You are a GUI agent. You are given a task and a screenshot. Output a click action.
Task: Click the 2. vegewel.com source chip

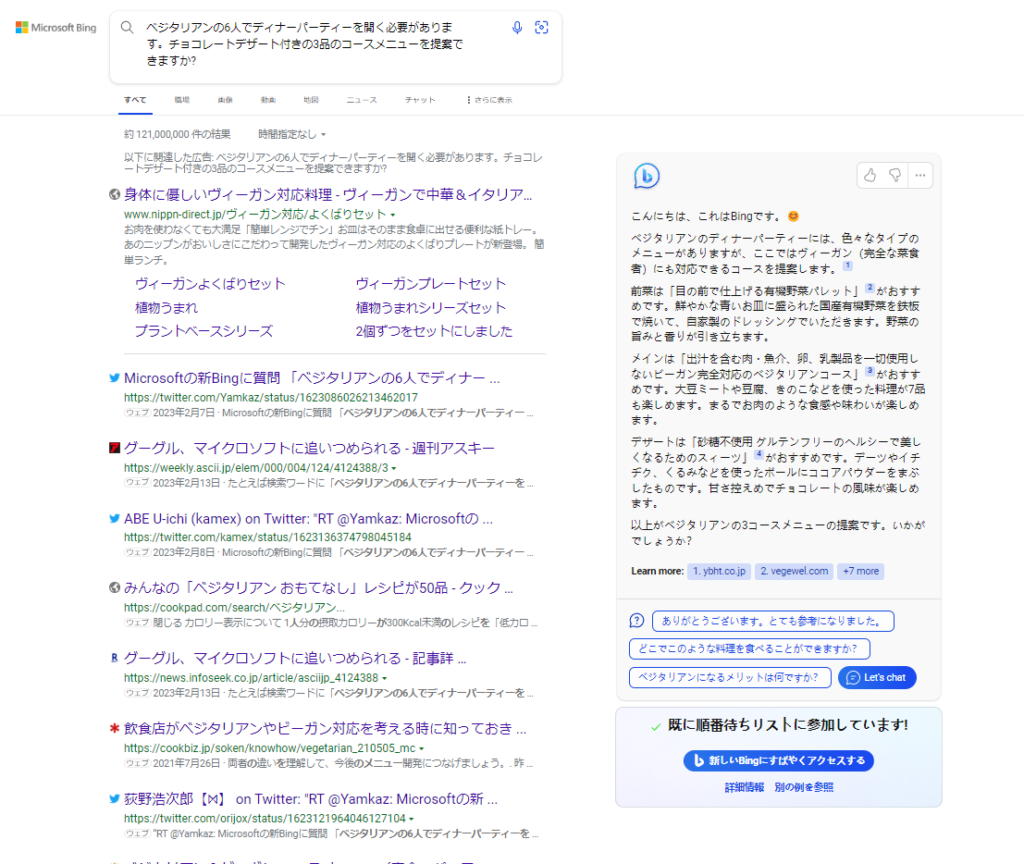click(794, 571)
